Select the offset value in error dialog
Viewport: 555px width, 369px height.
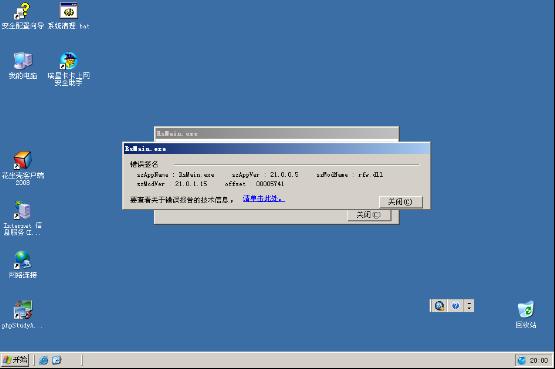(270, 184)
